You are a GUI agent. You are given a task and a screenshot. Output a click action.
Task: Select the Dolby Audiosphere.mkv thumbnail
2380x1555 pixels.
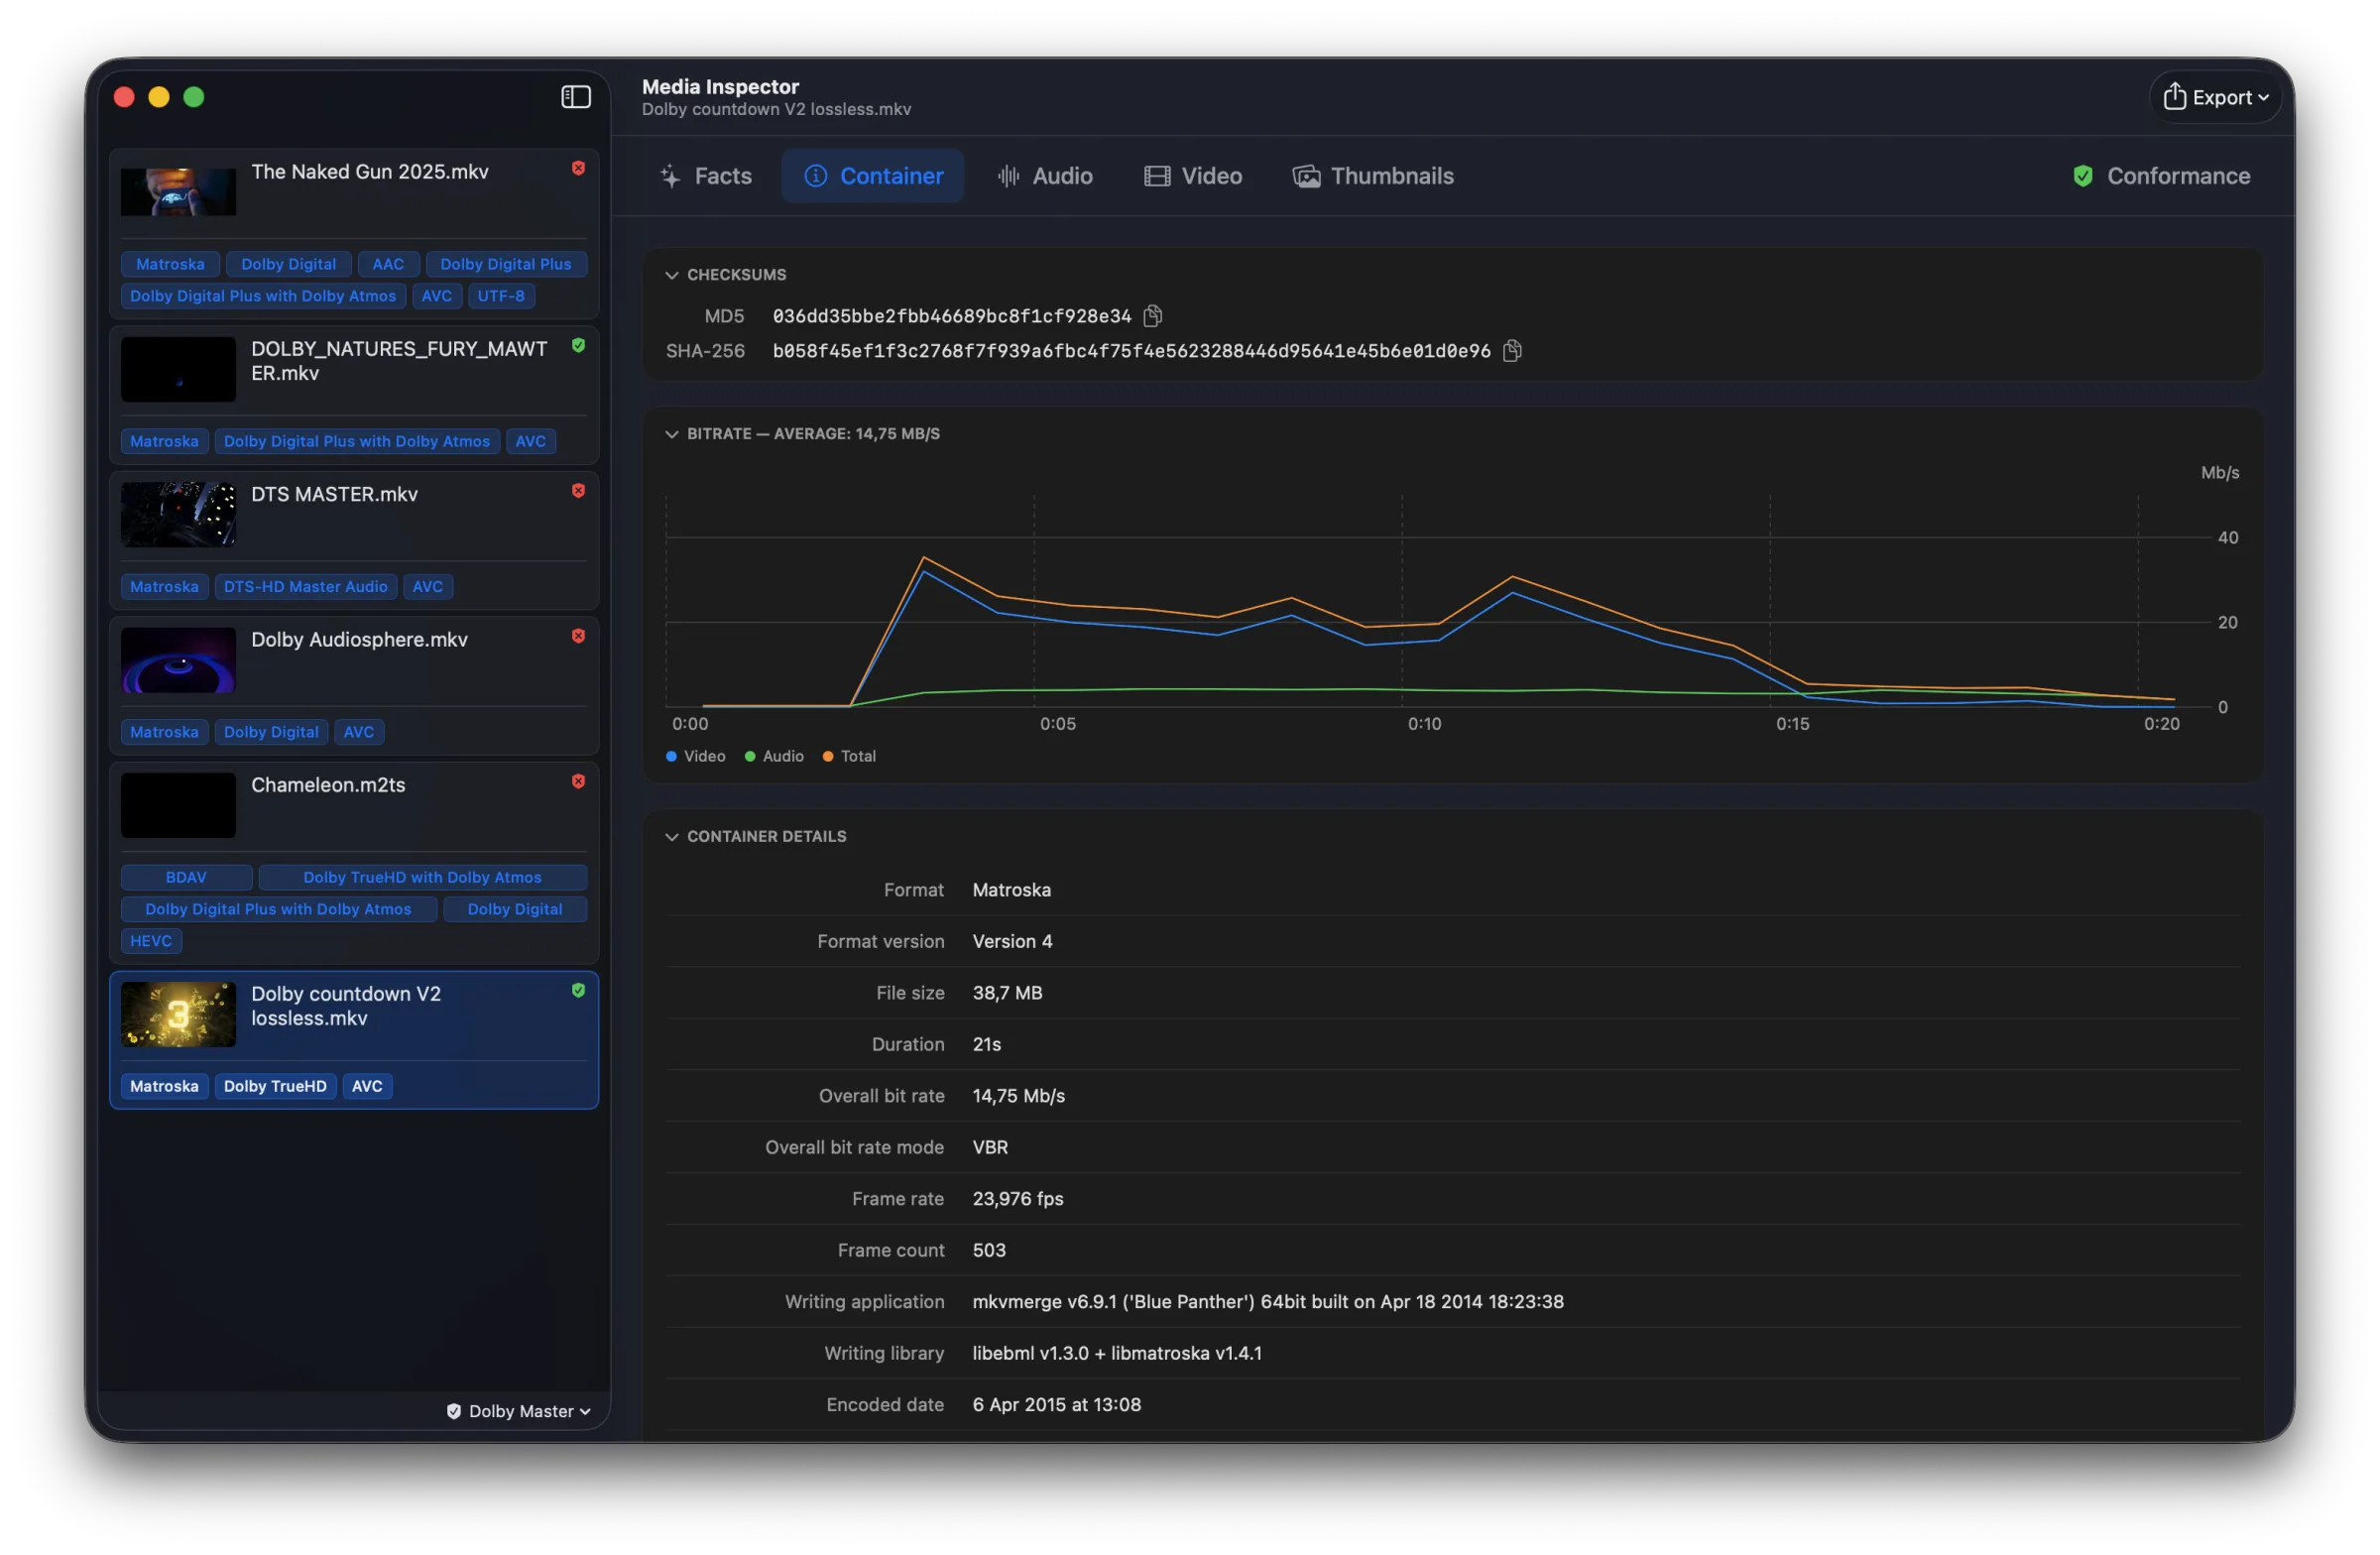[179, 661]
